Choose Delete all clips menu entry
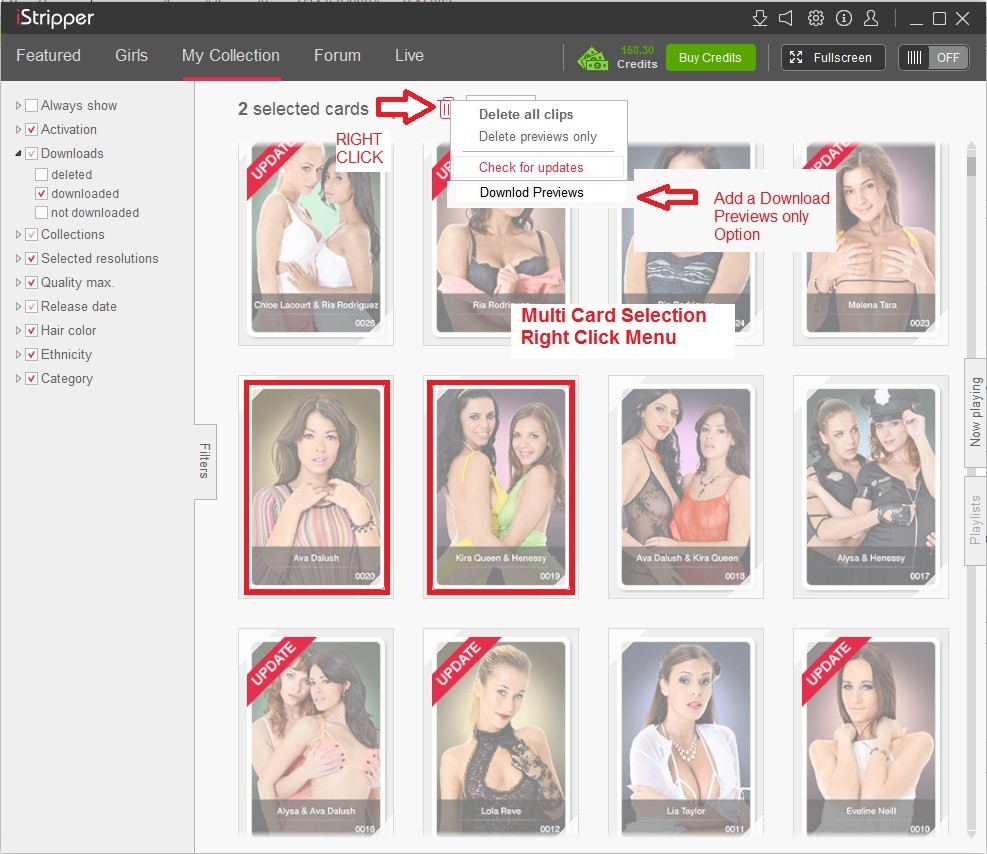Viewport: 987px width, 854px height. click(x=526, y=115)
